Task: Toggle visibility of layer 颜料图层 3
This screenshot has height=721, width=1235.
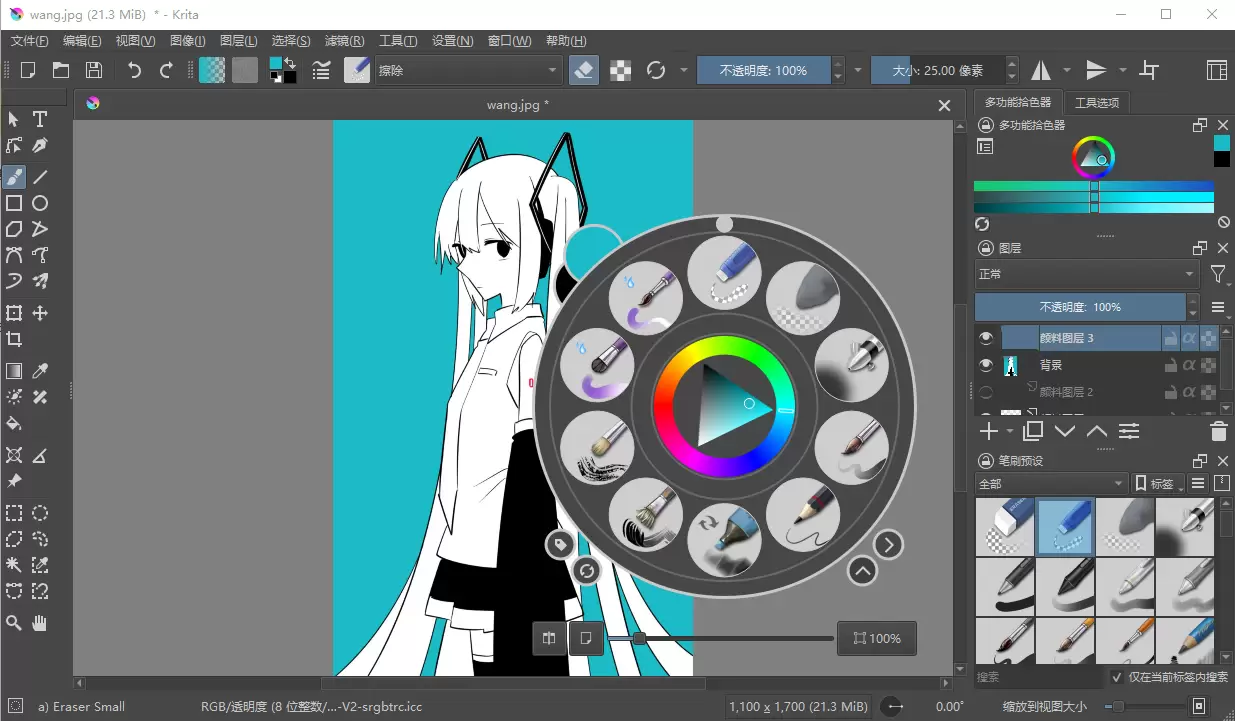Action: point(986,338)
